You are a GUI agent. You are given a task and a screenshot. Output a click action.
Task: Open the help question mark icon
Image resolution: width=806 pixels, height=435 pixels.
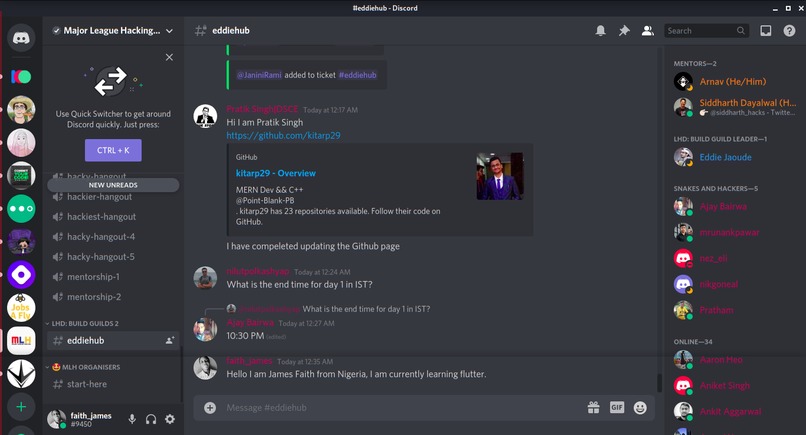[790, 31]
